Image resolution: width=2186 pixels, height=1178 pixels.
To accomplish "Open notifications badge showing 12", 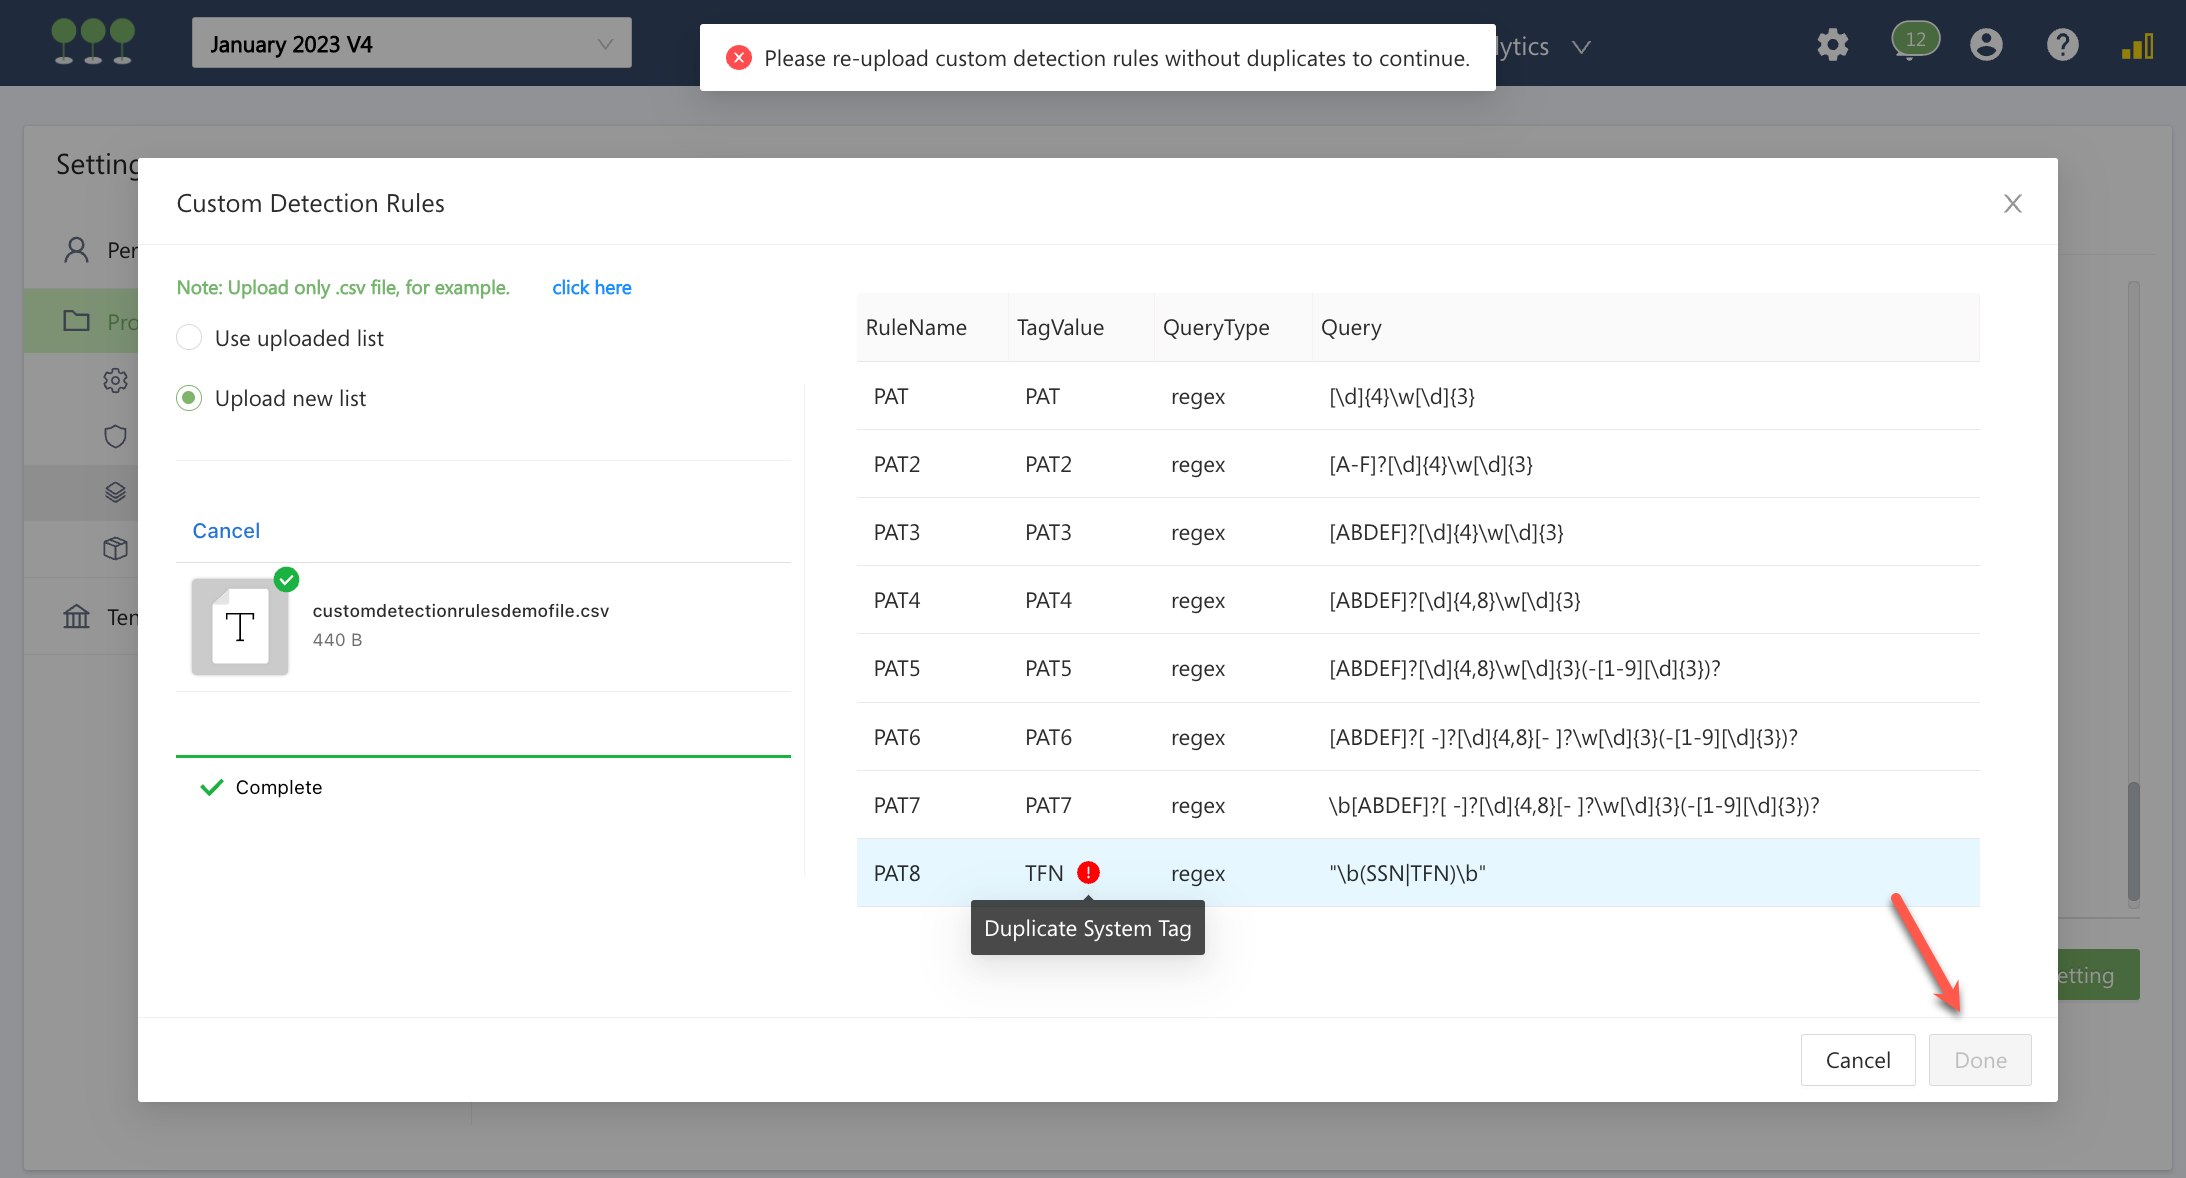I will coord(1914,41).
